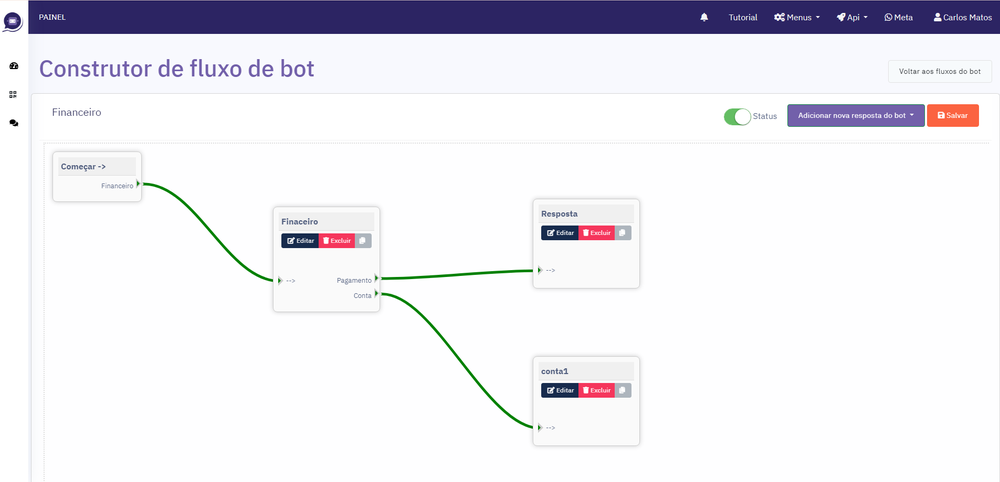Click the input connector of Finaceiro node
Image resolution: width=1000 pixels, height=482 pixels.
[280, 281]
